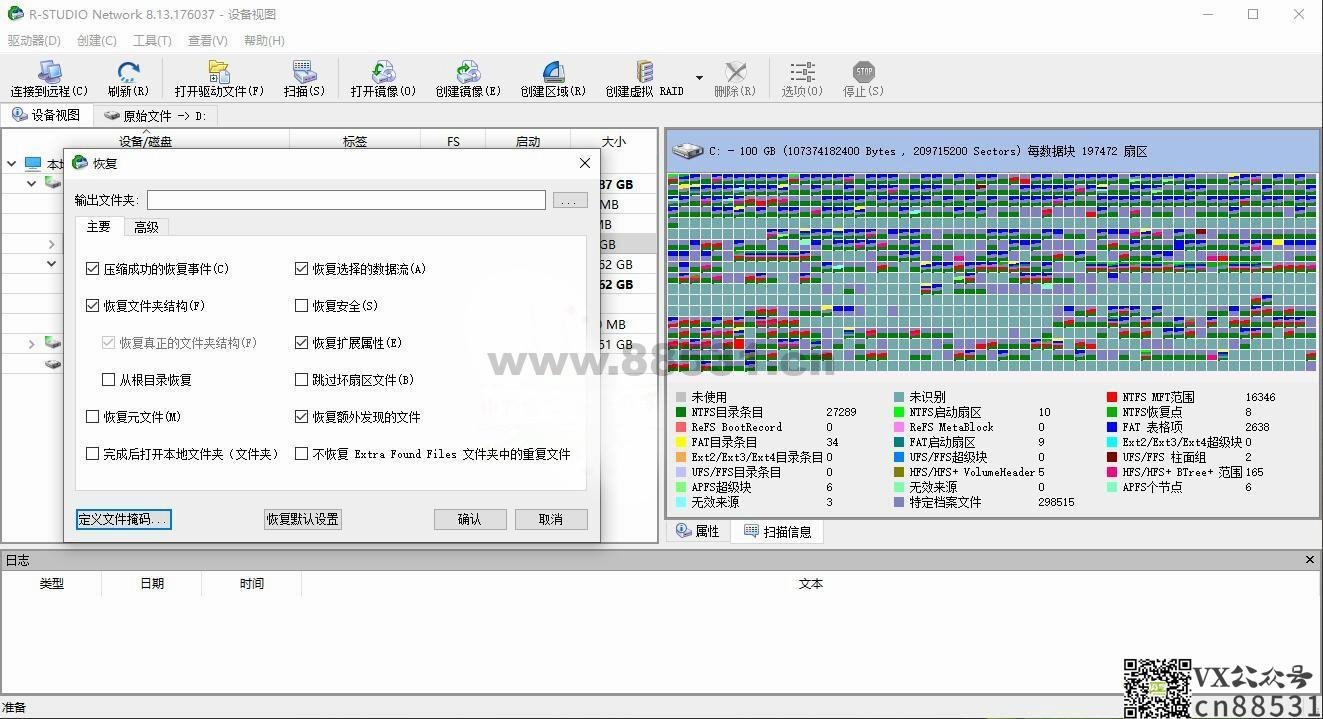
Task: Click the 打开镜像 toolbar icon
Action: (x=383, y=72)
